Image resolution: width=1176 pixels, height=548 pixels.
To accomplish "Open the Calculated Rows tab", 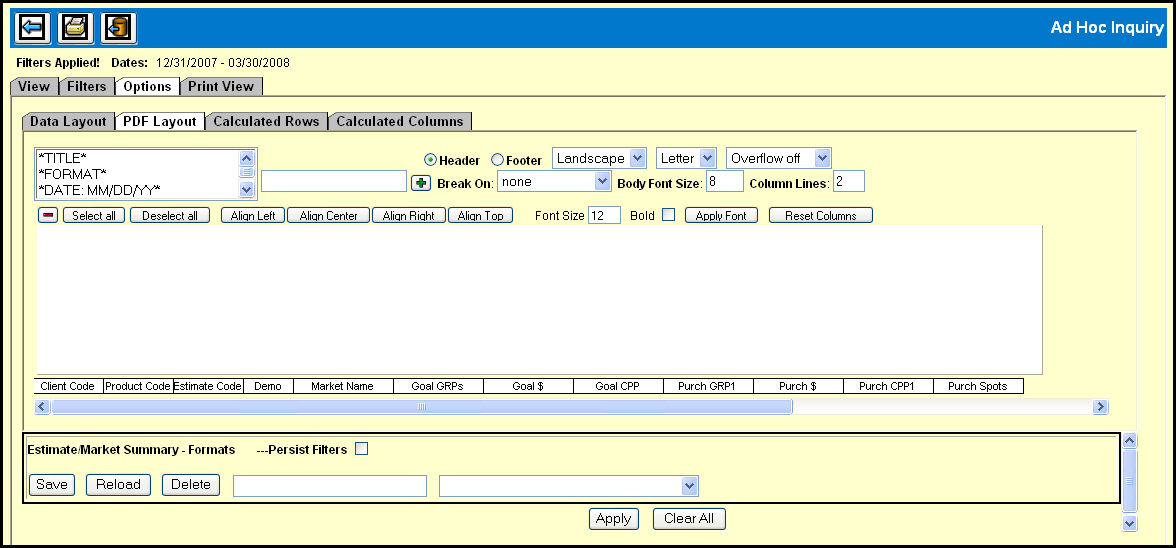I will pyautogui.click(x=266, y=121).
